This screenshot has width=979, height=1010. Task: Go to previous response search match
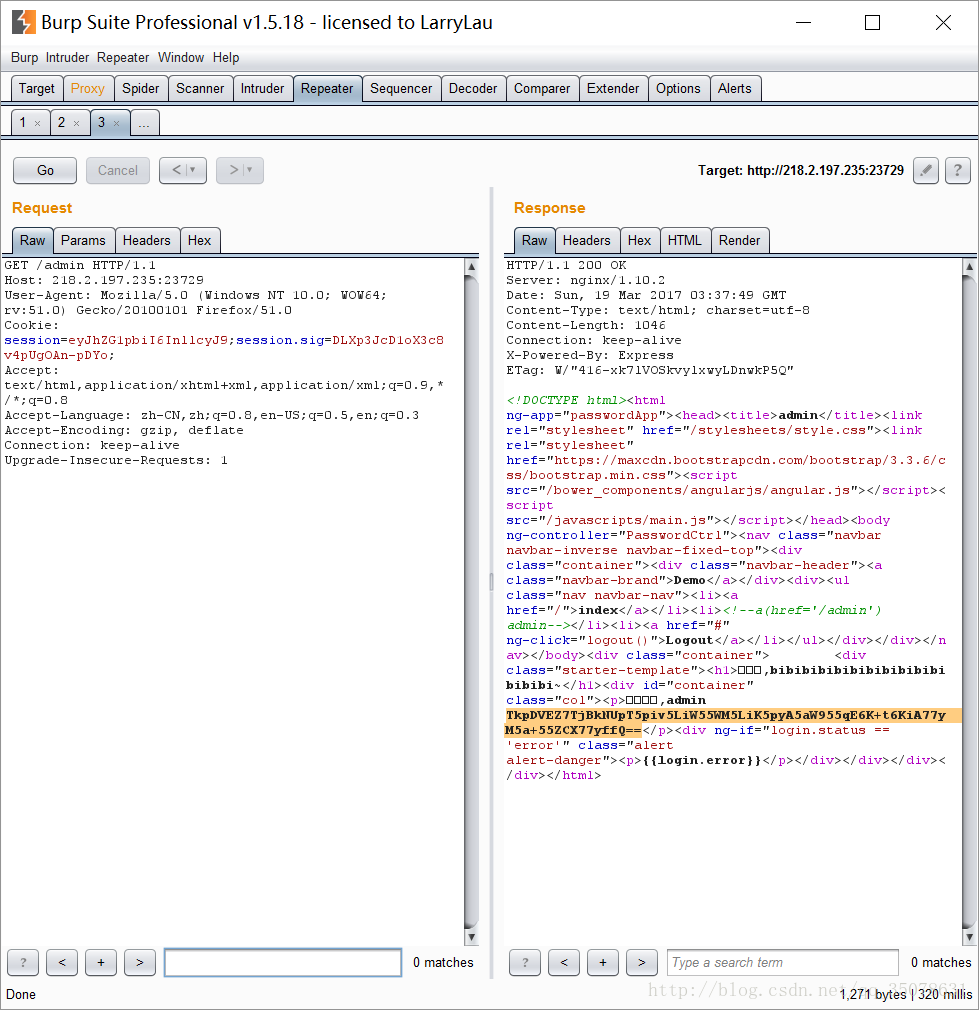point(564,962)
